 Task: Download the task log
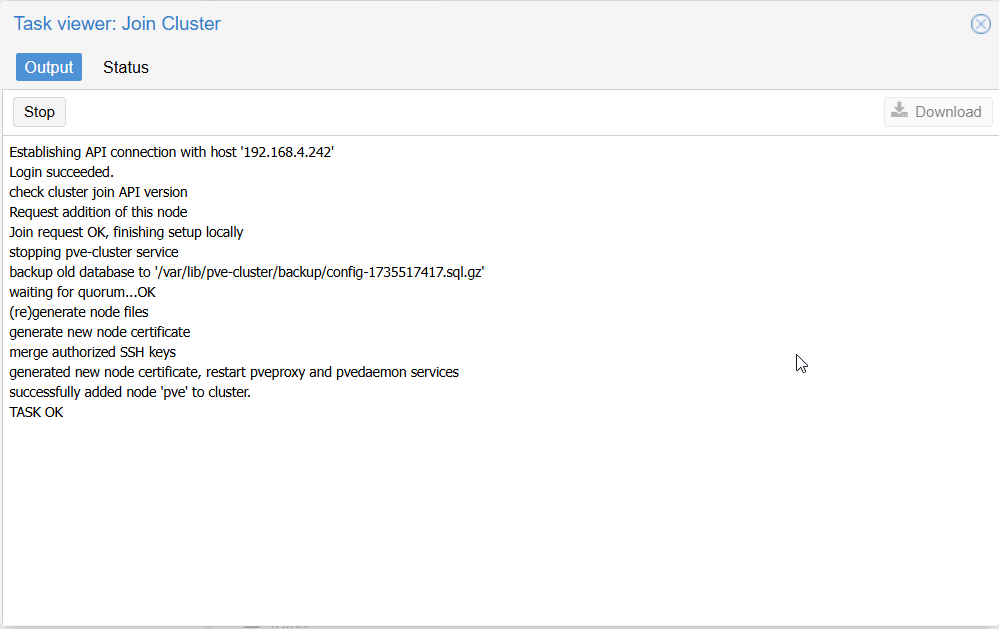pos(938,112)
